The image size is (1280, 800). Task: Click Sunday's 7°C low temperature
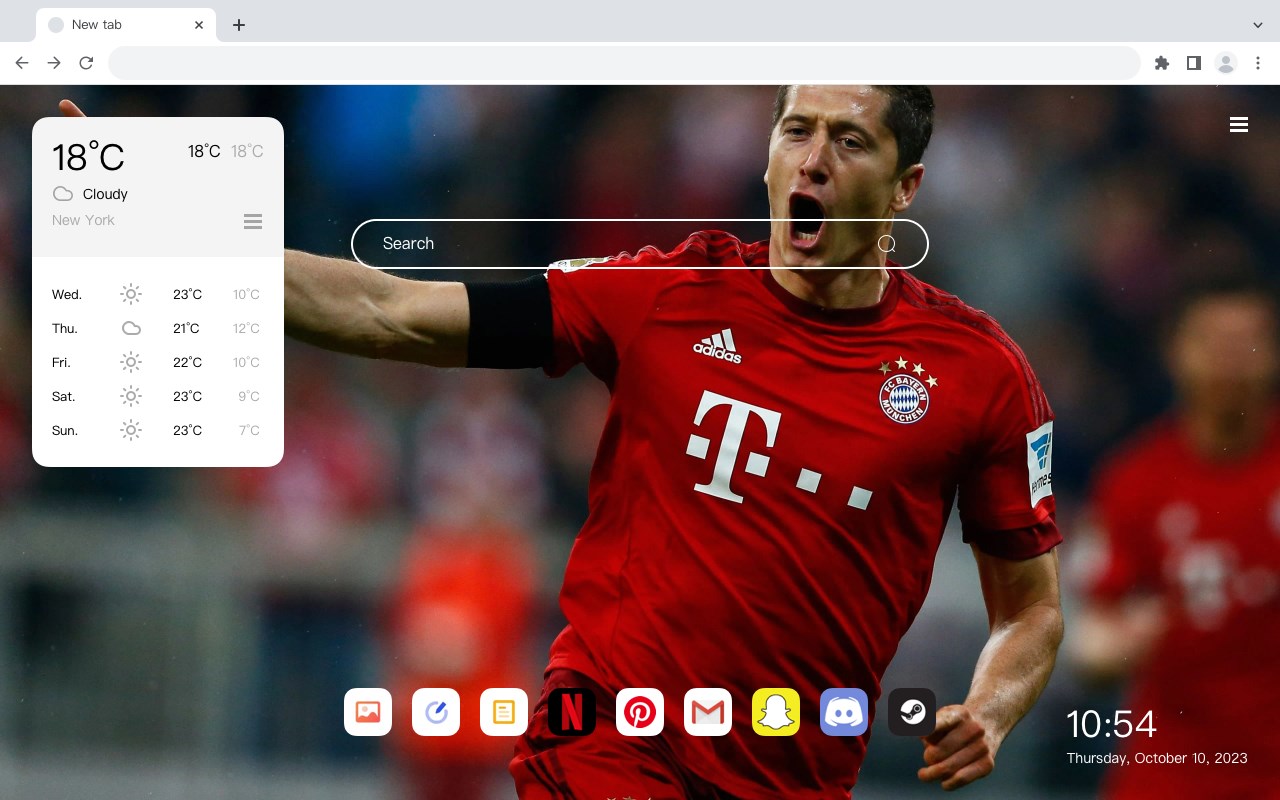click(249, 430)
